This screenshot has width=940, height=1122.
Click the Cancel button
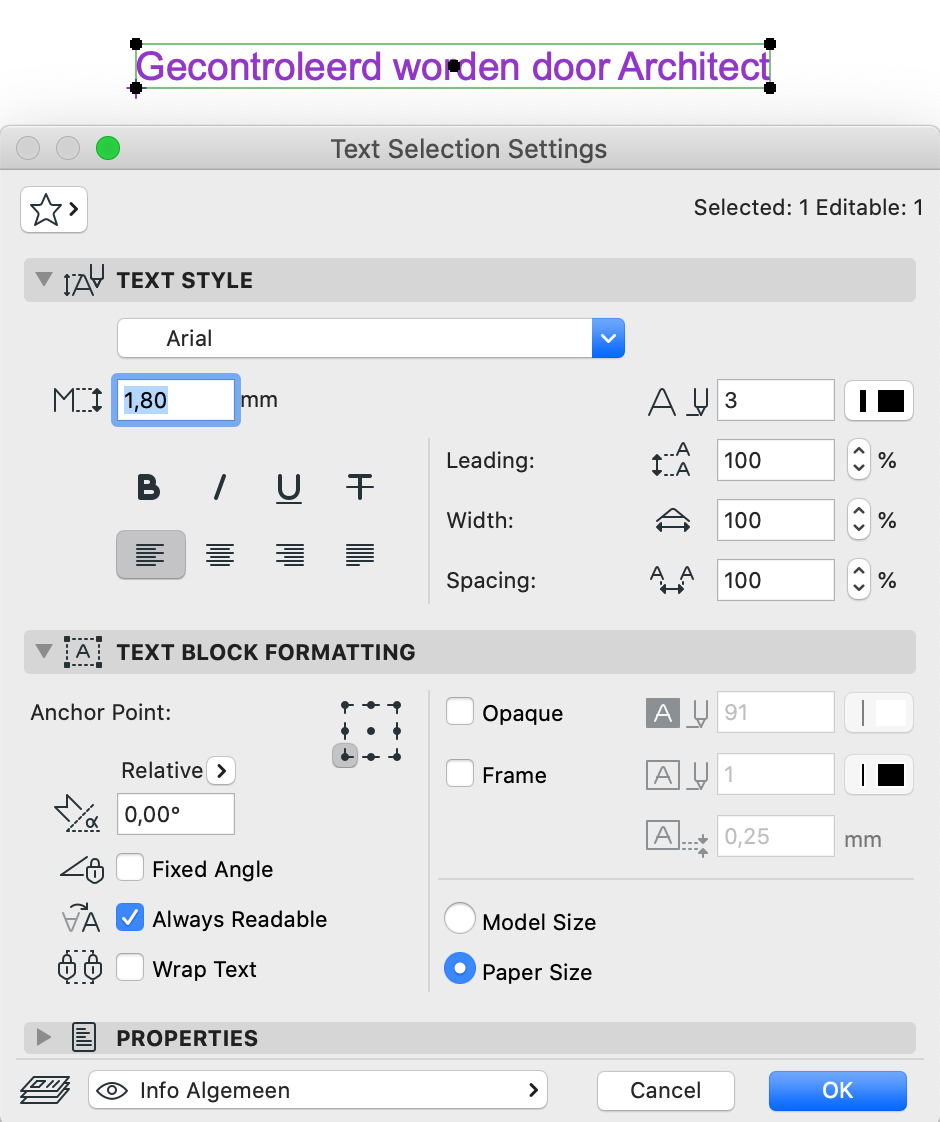point(665,1090)
